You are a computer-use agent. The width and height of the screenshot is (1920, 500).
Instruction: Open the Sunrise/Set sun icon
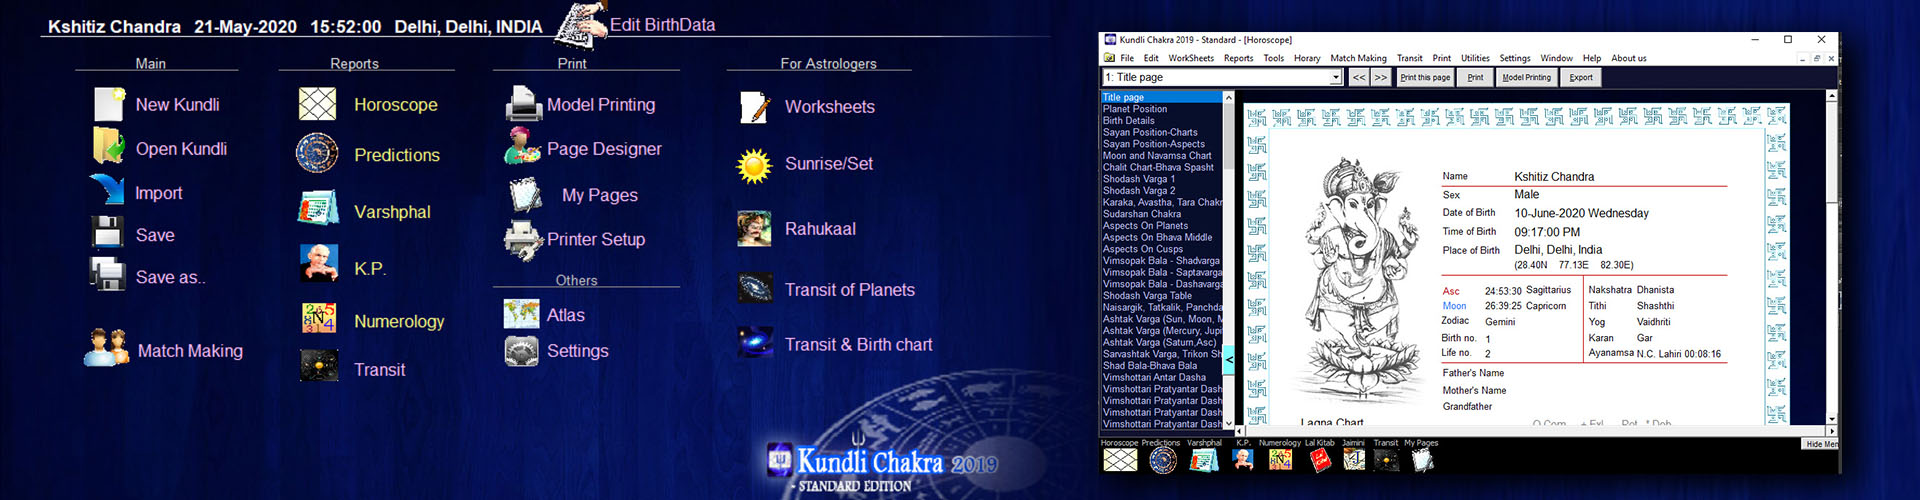755,165
